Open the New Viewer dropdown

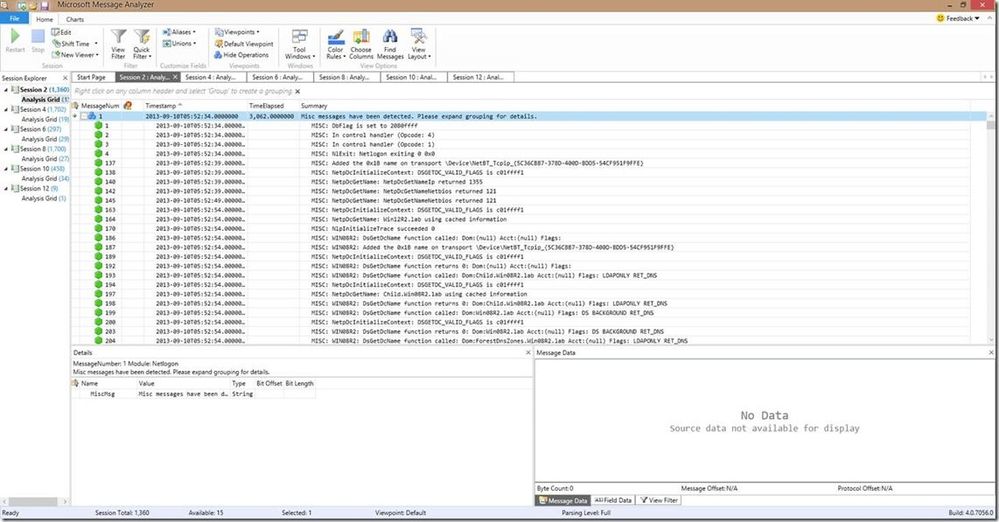tap(75, 55)
